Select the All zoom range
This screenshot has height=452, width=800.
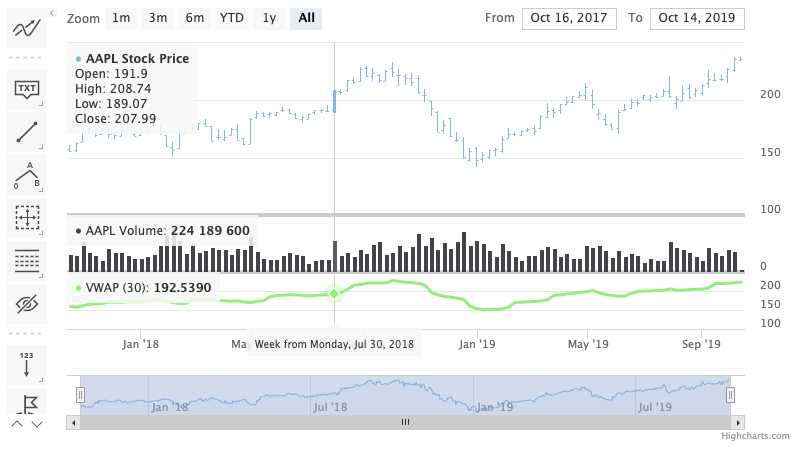pos(306,18)
